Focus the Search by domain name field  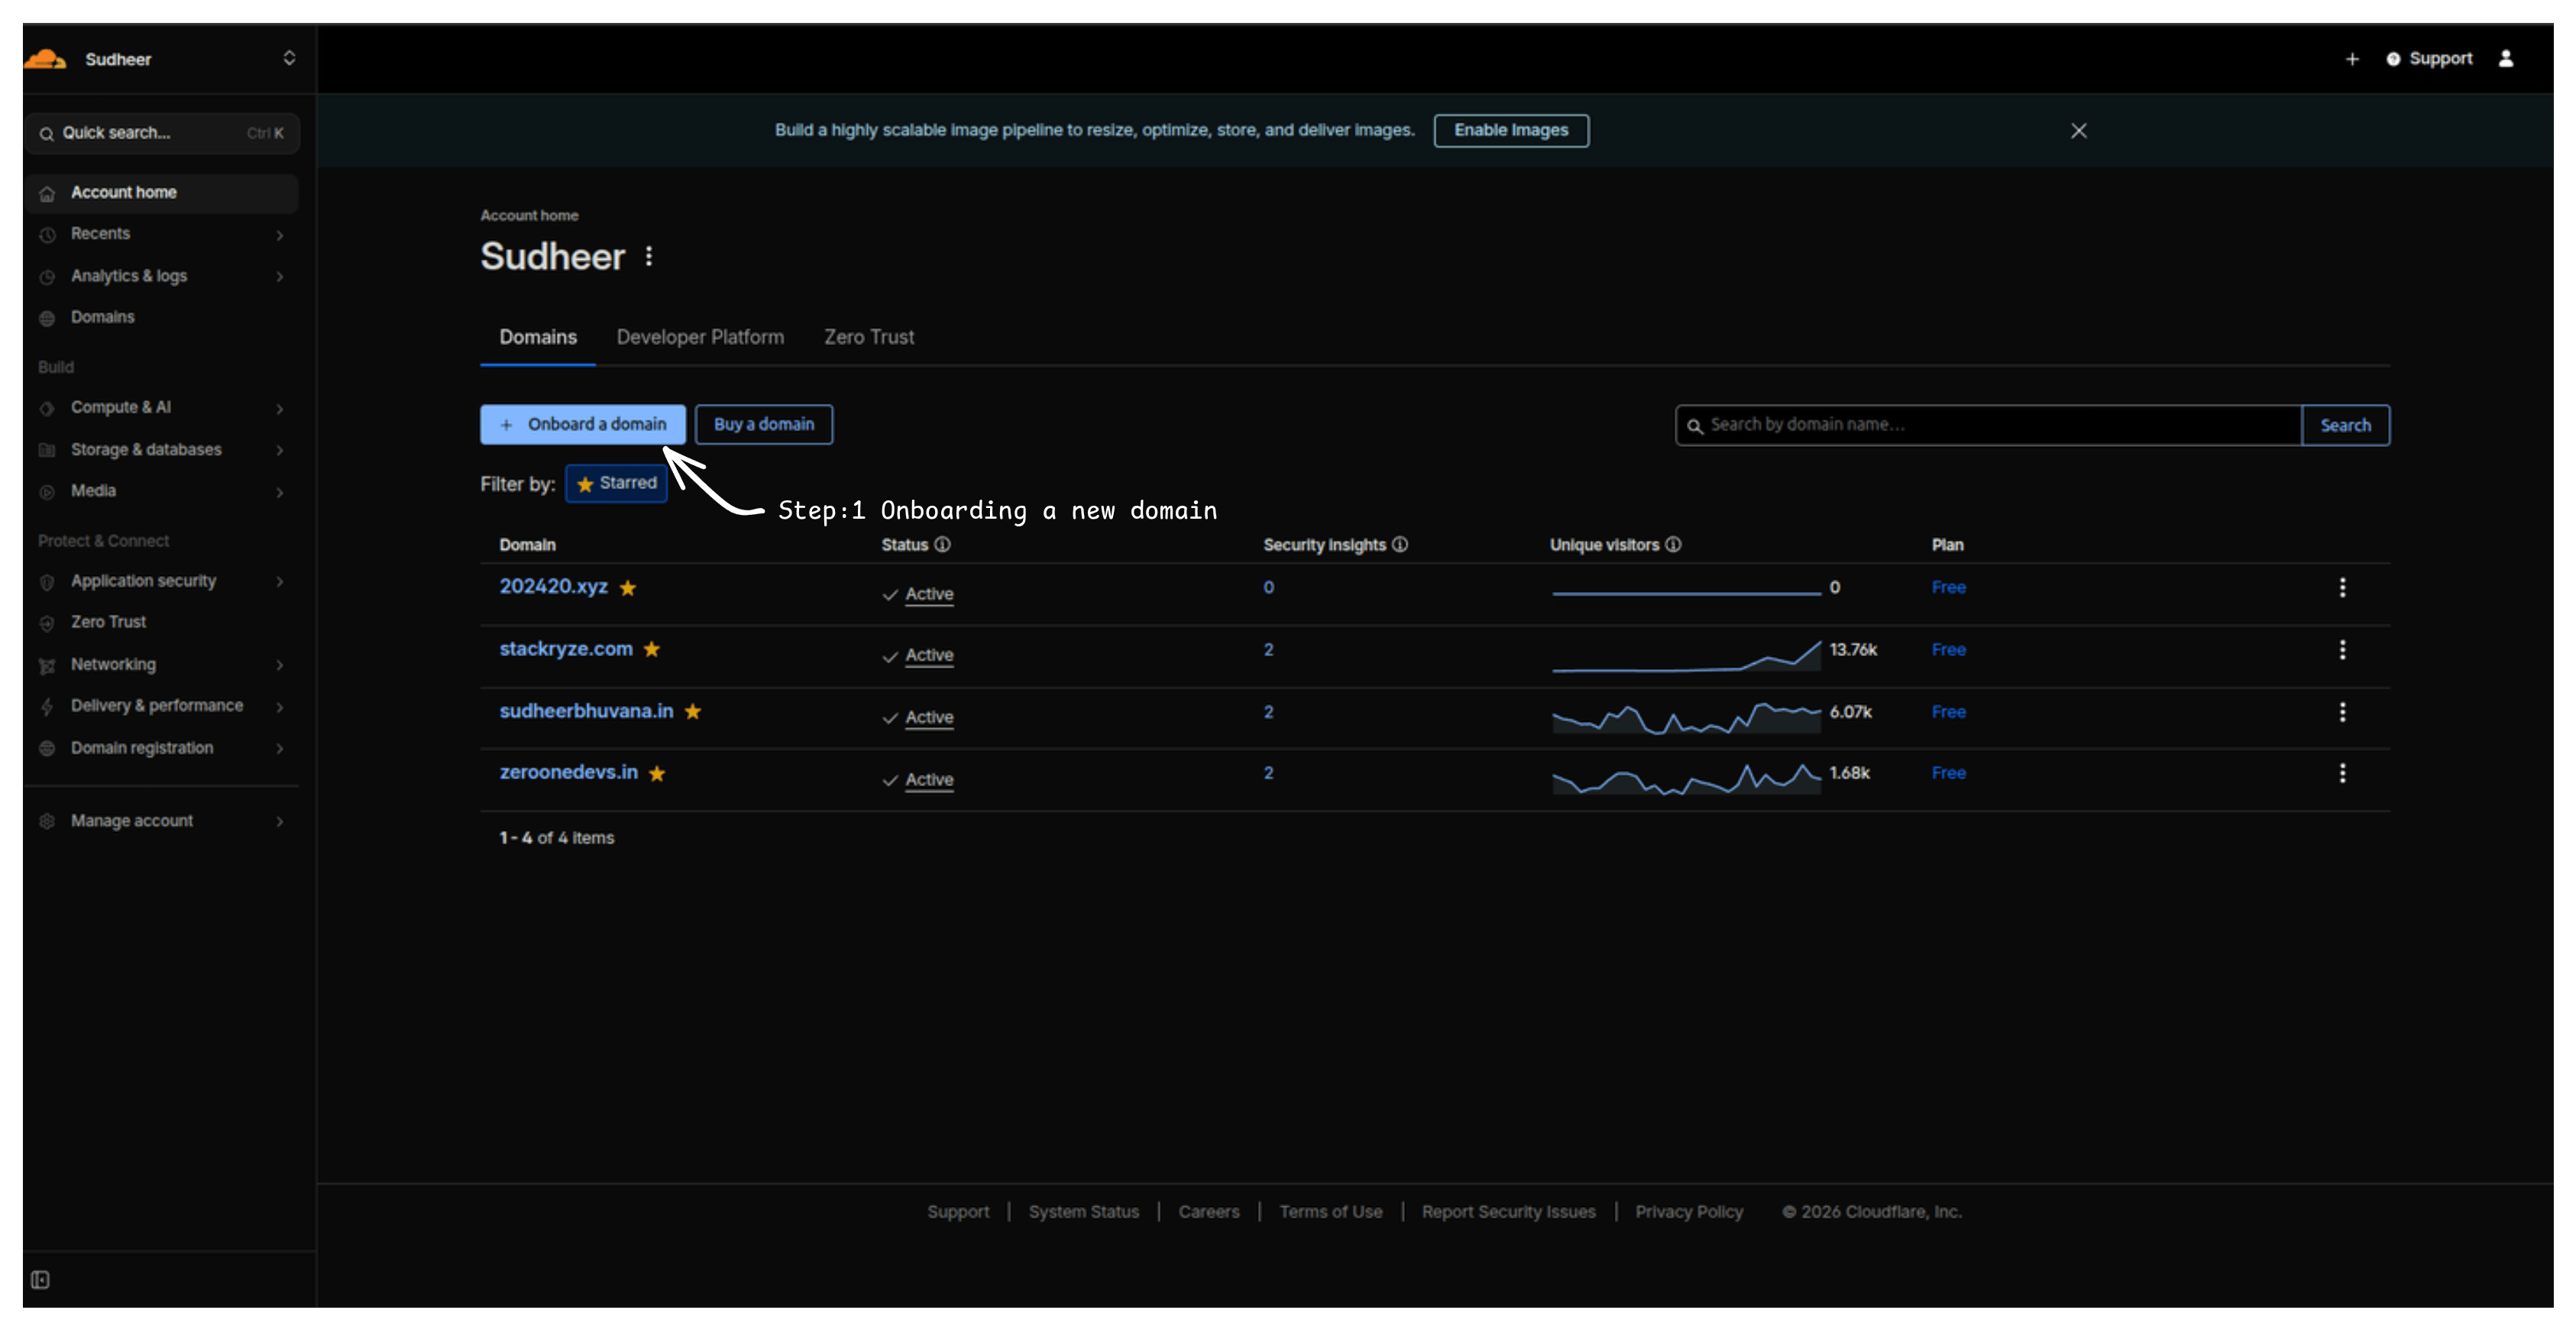tap(1988, 426)
